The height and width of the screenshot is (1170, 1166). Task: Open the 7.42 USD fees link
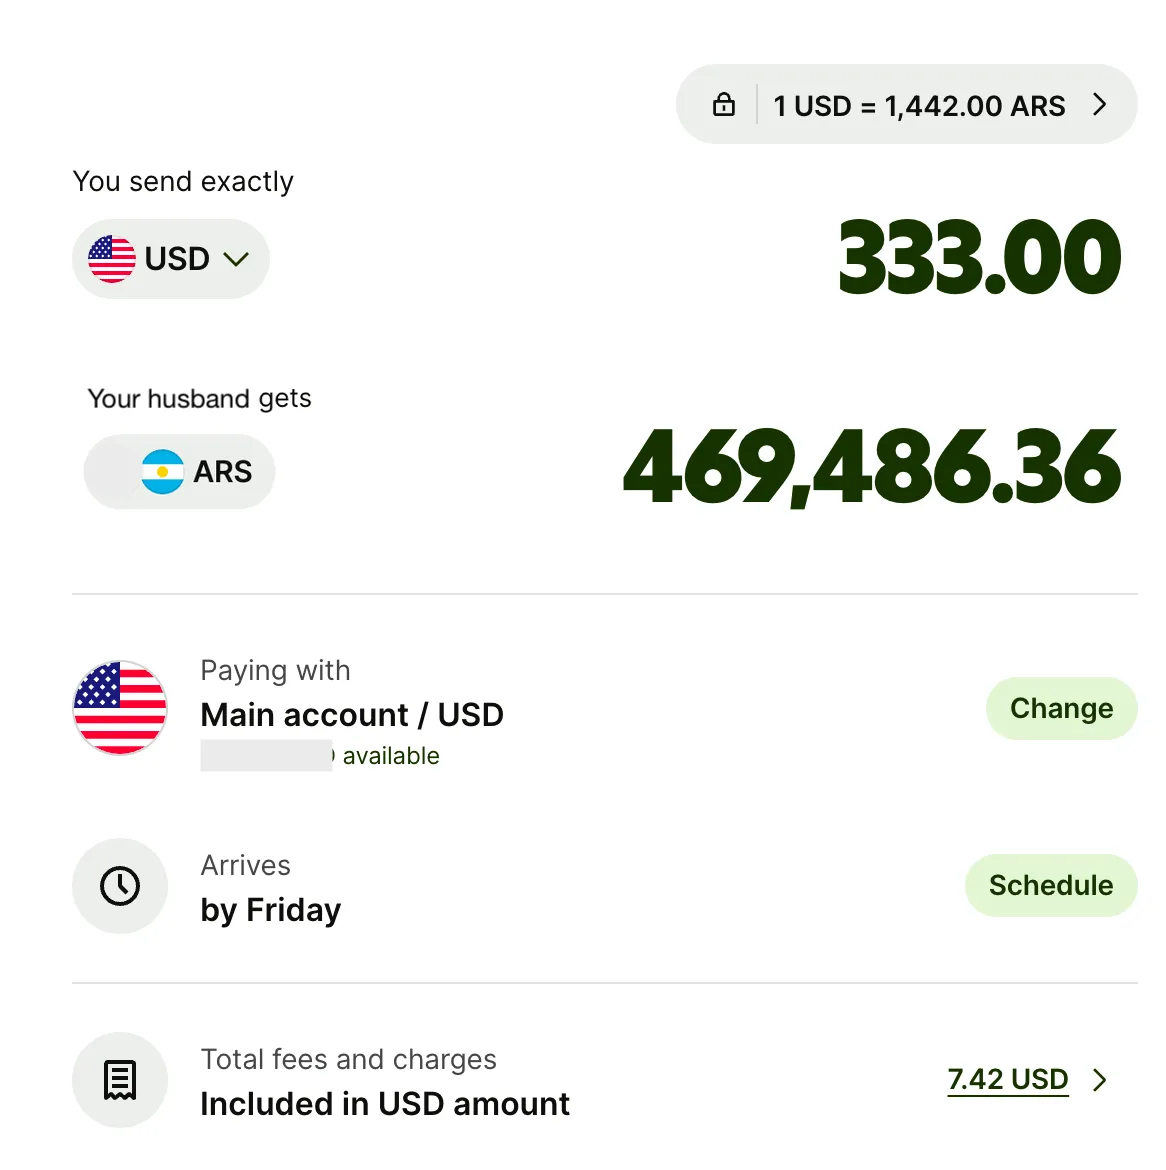(x=1008, y=1080)
